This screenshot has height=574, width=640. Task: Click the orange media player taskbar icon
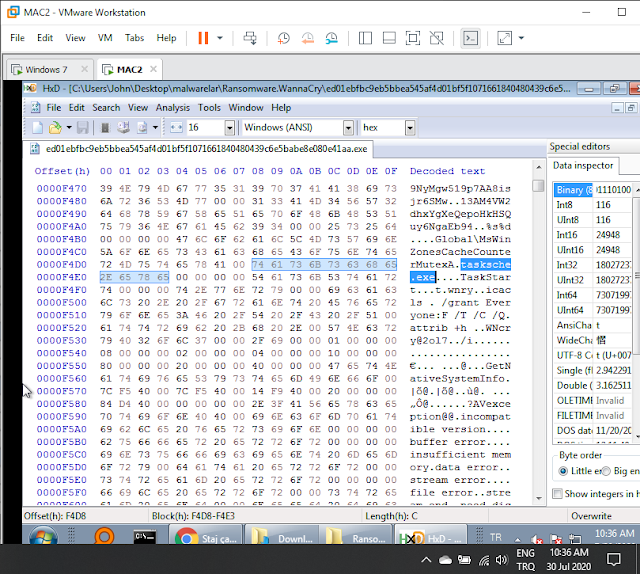(104, 535)
